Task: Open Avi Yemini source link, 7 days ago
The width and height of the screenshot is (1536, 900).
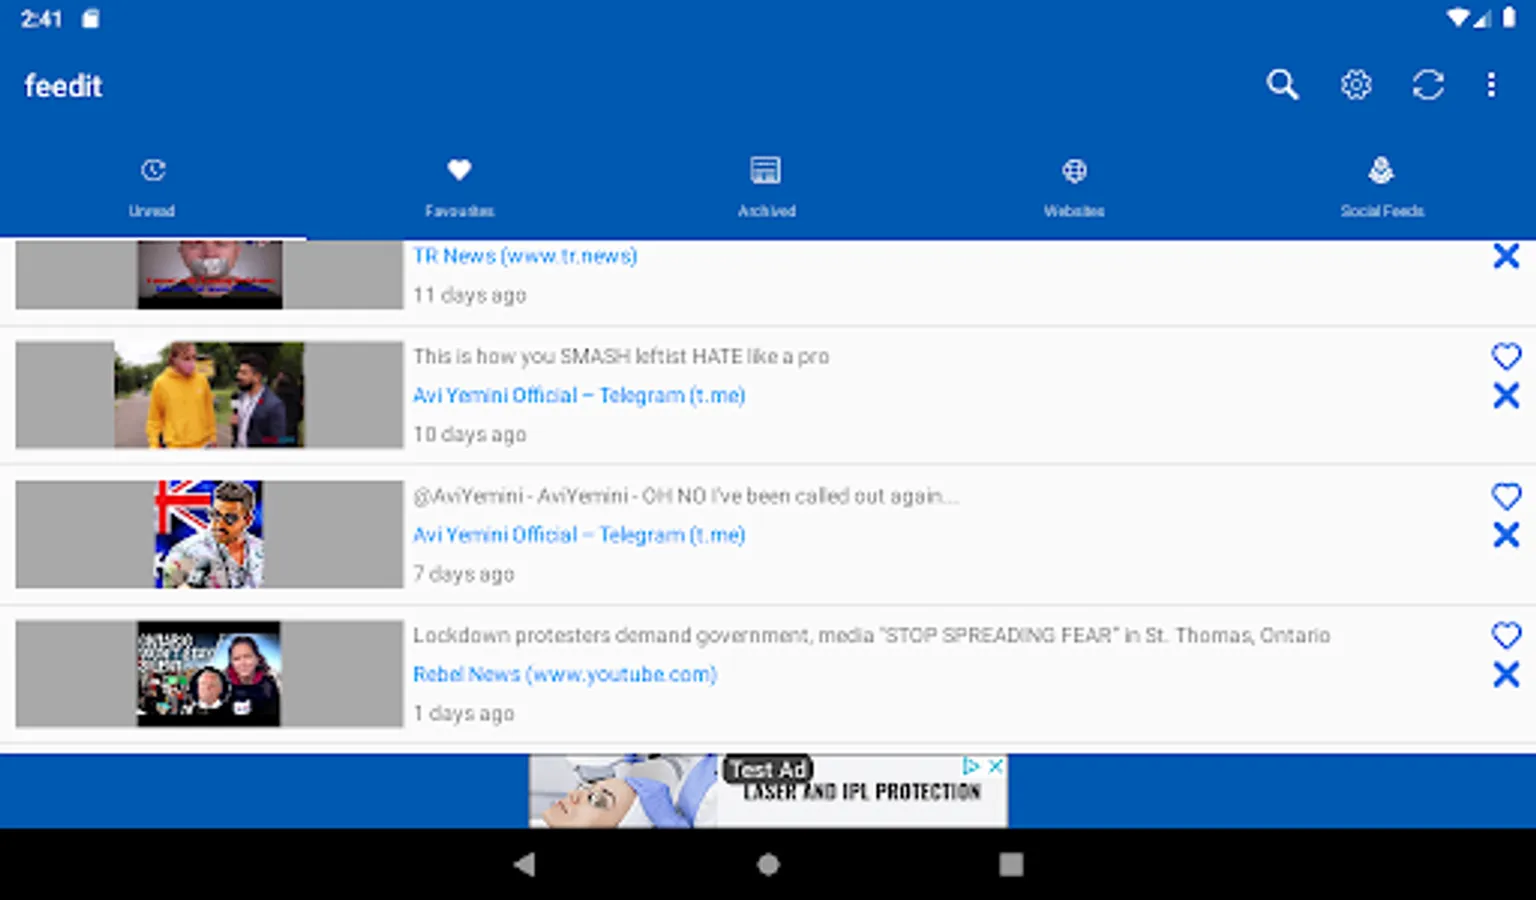Action: point(579,535)
